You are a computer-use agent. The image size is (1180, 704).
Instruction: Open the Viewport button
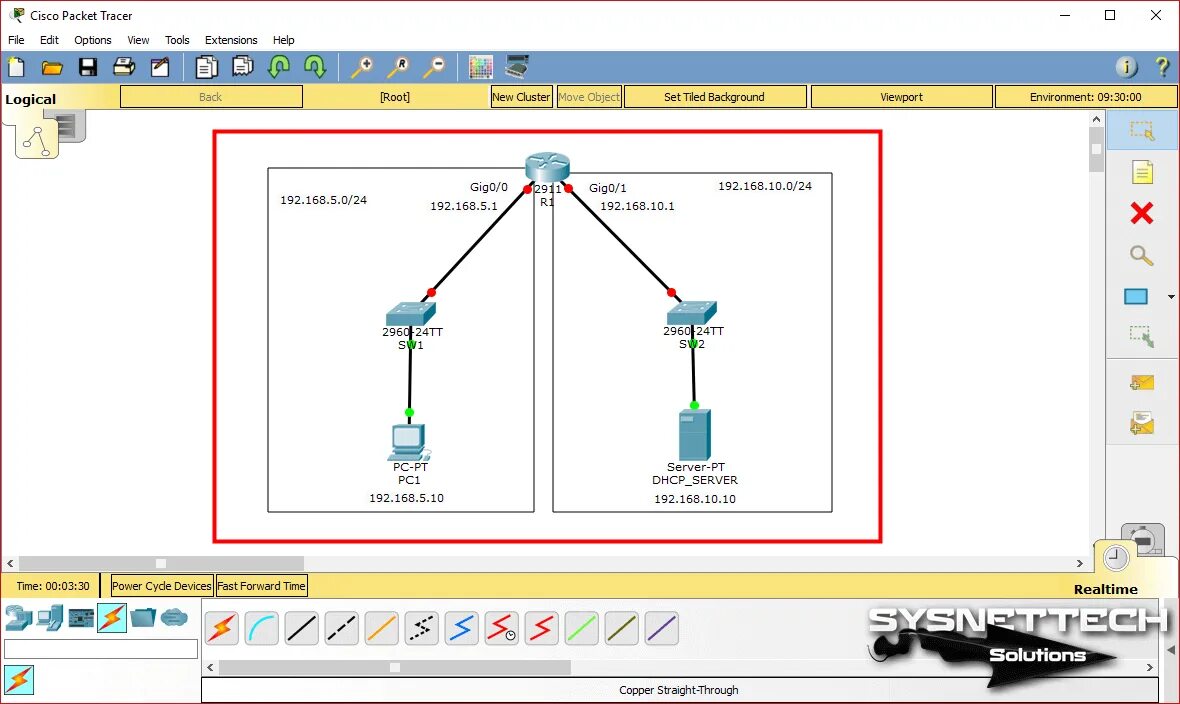[x=902, y=96]
